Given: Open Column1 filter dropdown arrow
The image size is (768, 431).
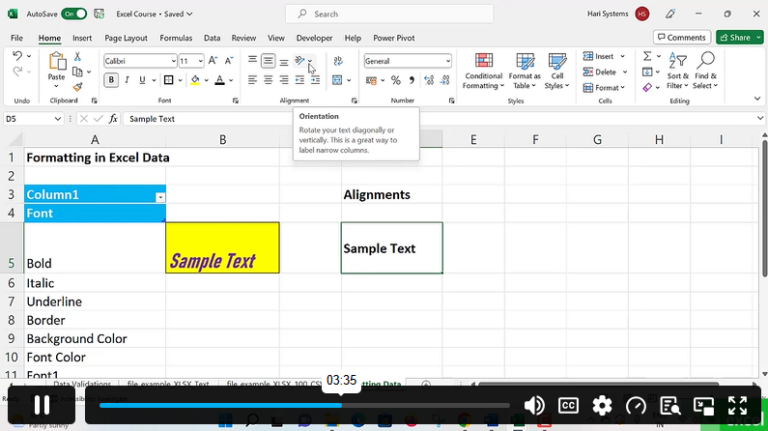Looking at the screenshot, I should (x=160, y=197).
